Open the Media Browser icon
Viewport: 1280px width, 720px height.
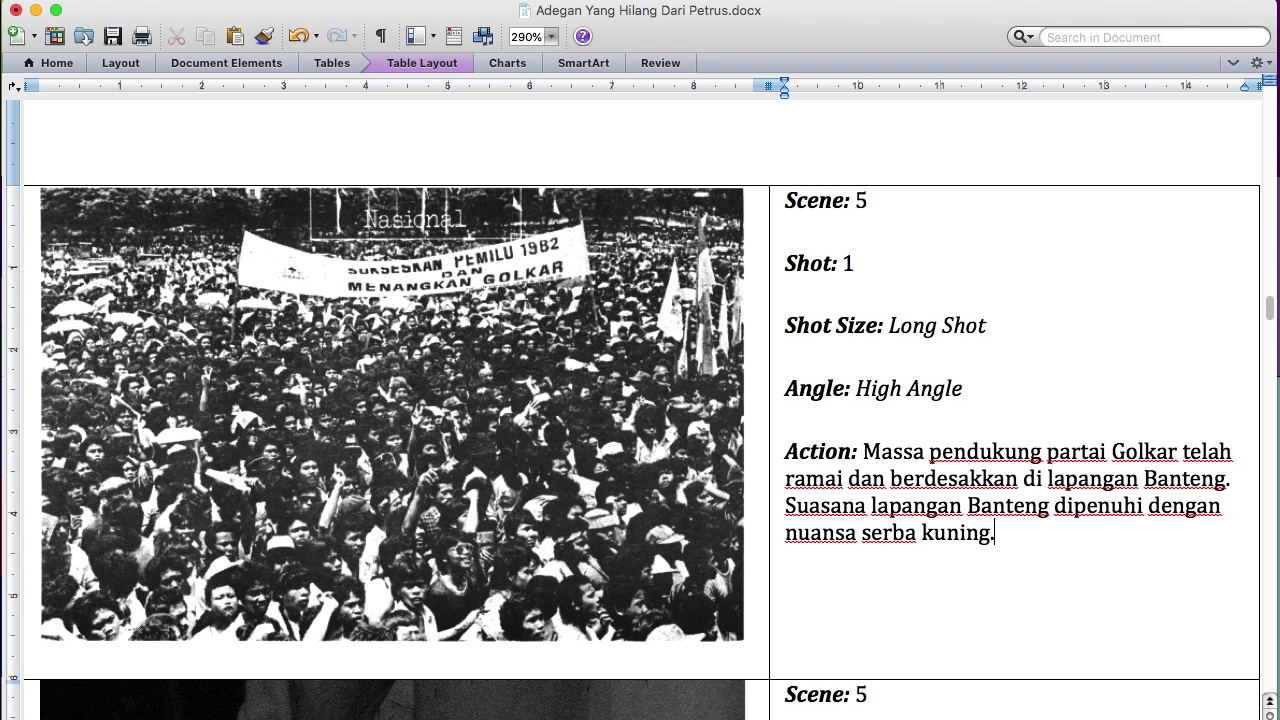tap(483, 37)
